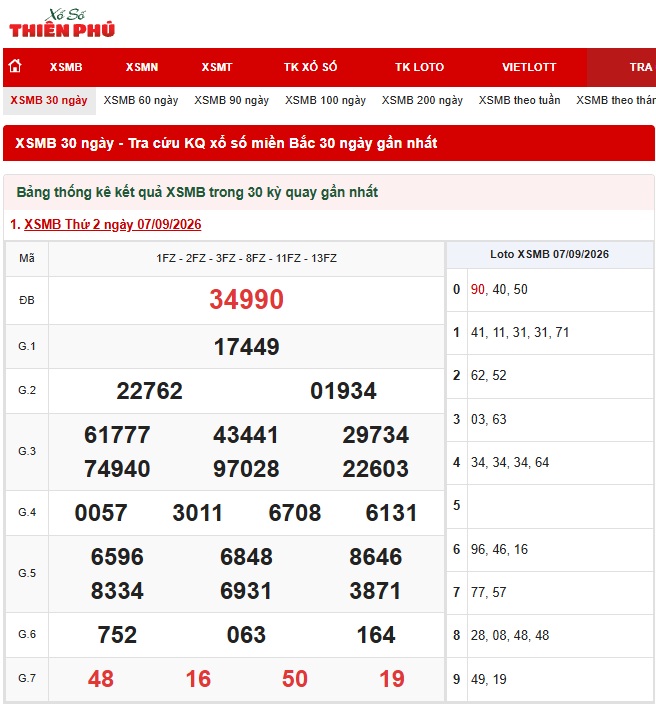
Task: Click the G.4 number 6708
Action: coord(295,513)
